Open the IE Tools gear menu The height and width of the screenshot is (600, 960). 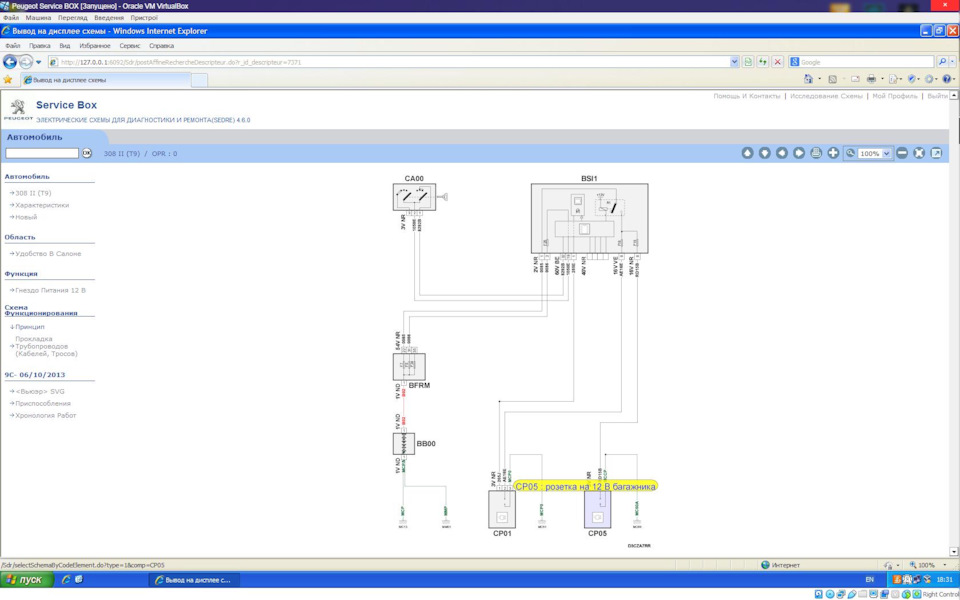tap(929, 79)
